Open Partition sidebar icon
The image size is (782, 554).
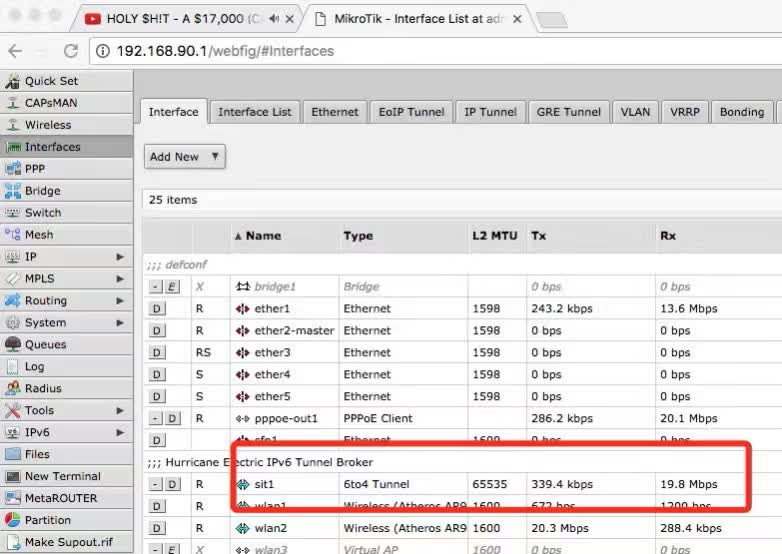click(x=12, y=520)
